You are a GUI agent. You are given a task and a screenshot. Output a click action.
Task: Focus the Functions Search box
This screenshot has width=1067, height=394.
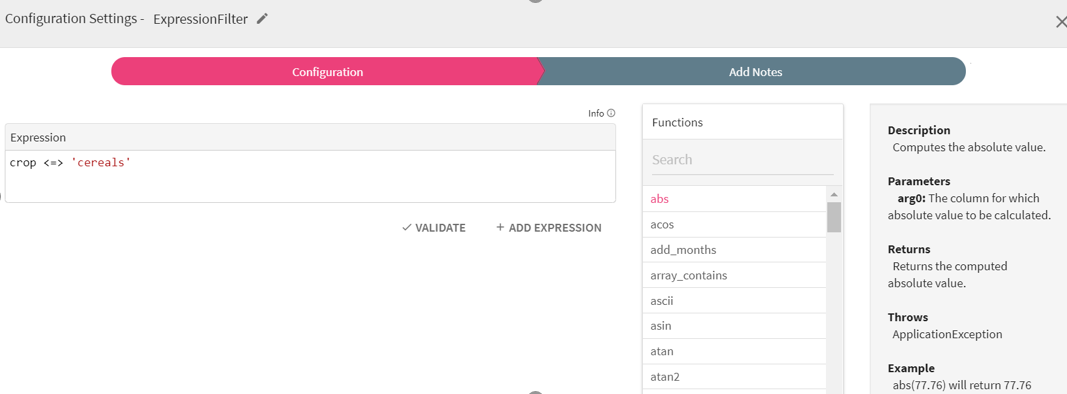click(x=742, y=160)
